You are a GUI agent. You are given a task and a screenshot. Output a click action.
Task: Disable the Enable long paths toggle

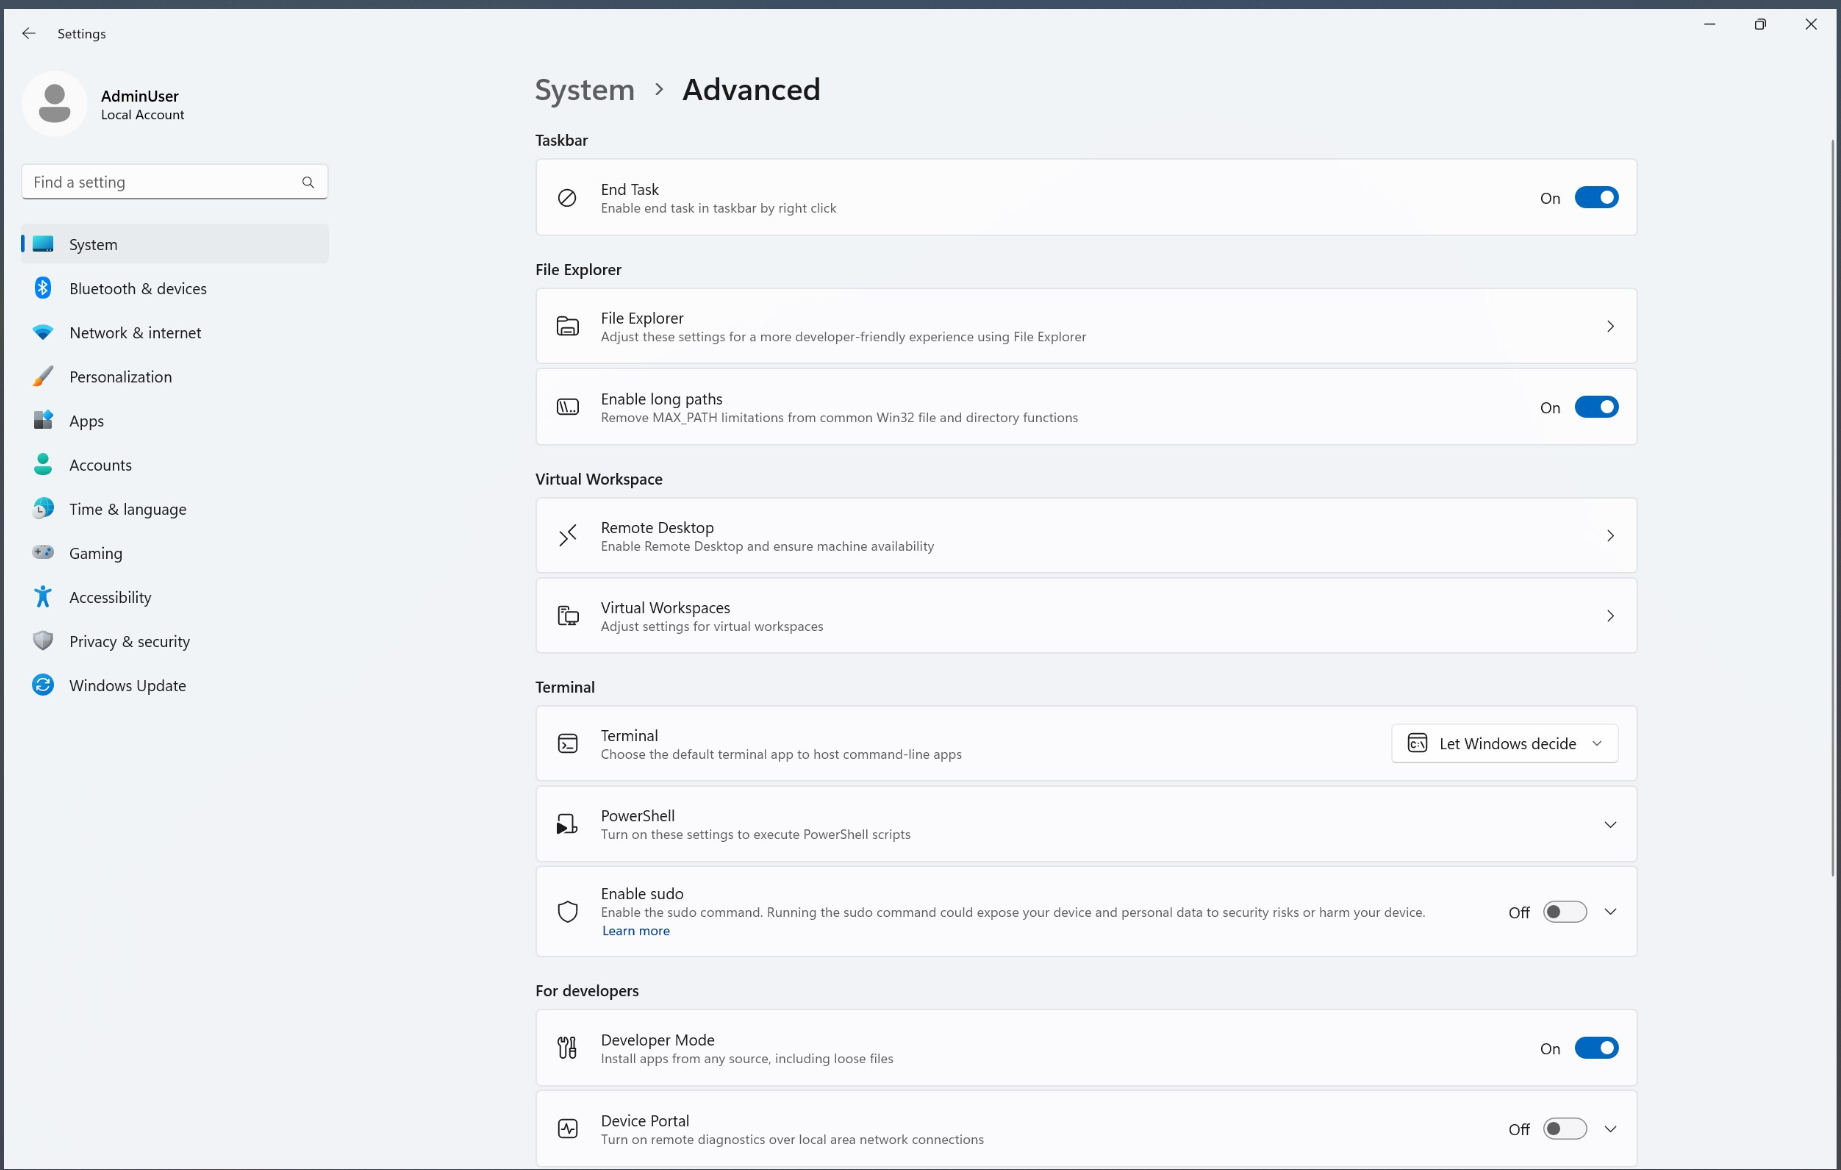[1596, 407]
